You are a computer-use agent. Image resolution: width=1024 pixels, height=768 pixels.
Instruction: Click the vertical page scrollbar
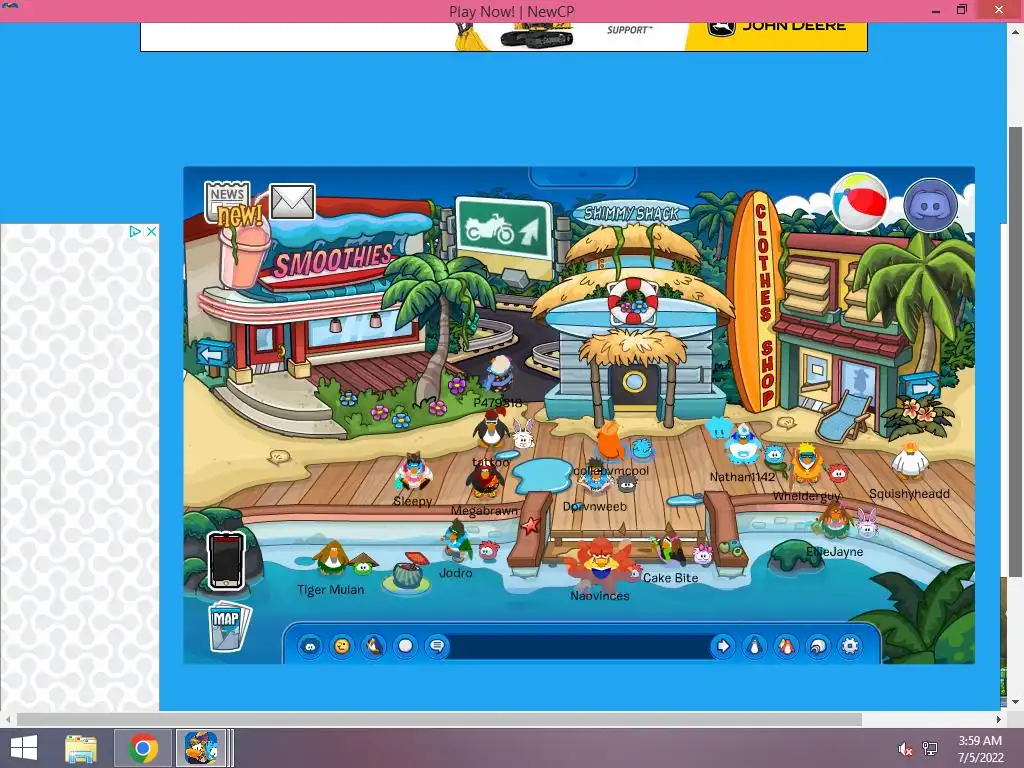click(x=1015, y=353)
